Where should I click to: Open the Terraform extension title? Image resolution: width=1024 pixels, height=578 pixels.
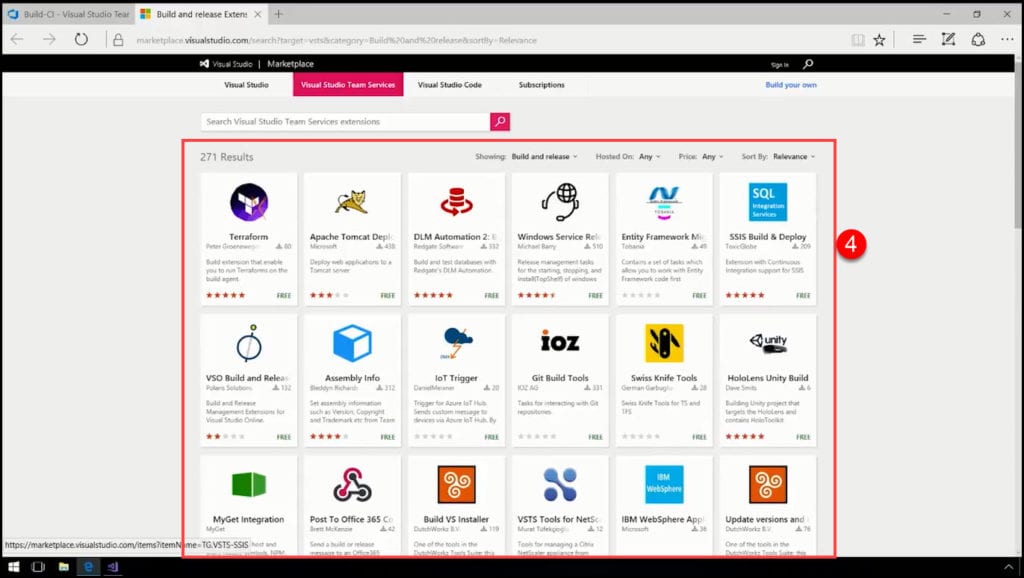point(249,236)
